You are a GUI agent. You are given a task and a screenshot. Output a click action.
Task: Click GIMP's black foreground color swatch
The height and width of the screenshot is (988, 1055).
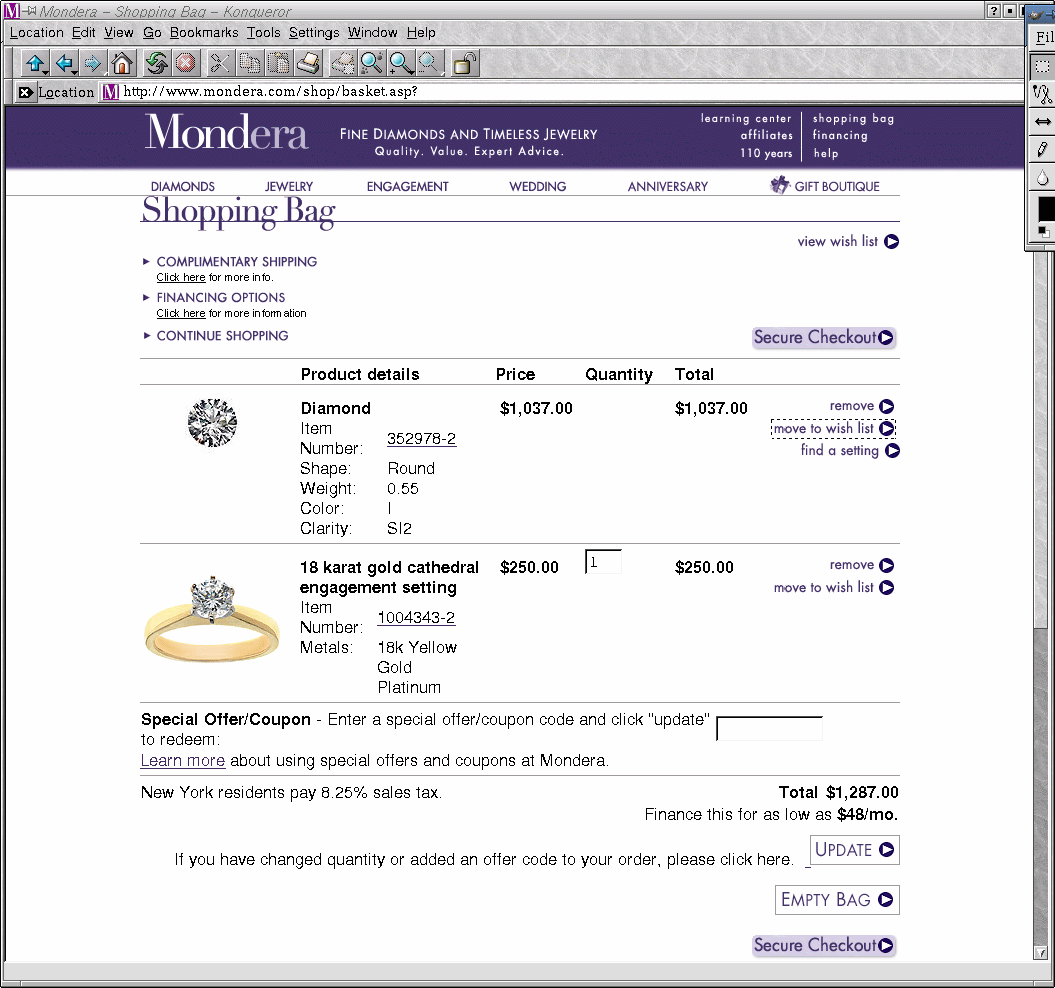[1046, 209]
